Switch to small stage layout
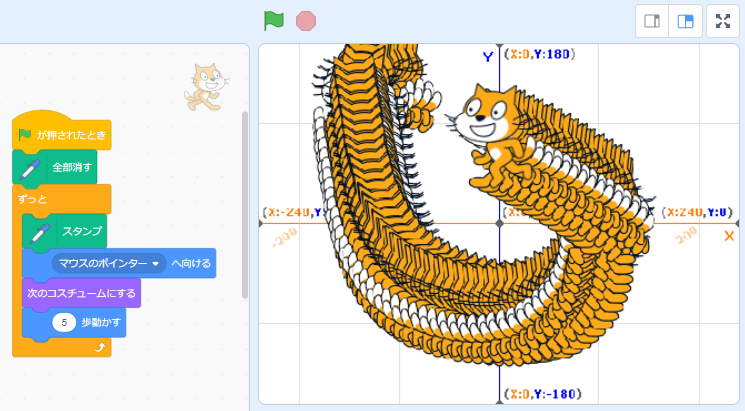Viewport: 745px width, 411px height. point(652,21)
